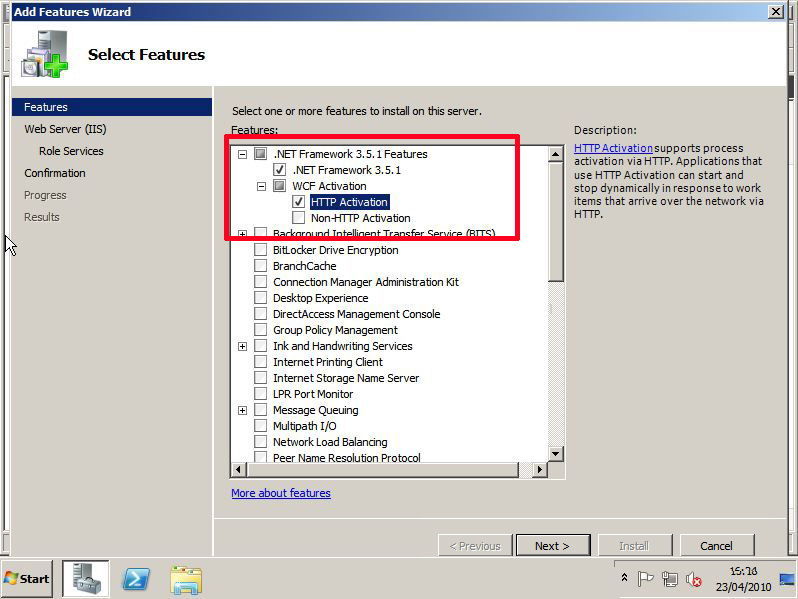This screenshot has height=599, width=798.
Task: Click the taskbar clock showing 23/04/2010
Action: [x=743, y=579]
